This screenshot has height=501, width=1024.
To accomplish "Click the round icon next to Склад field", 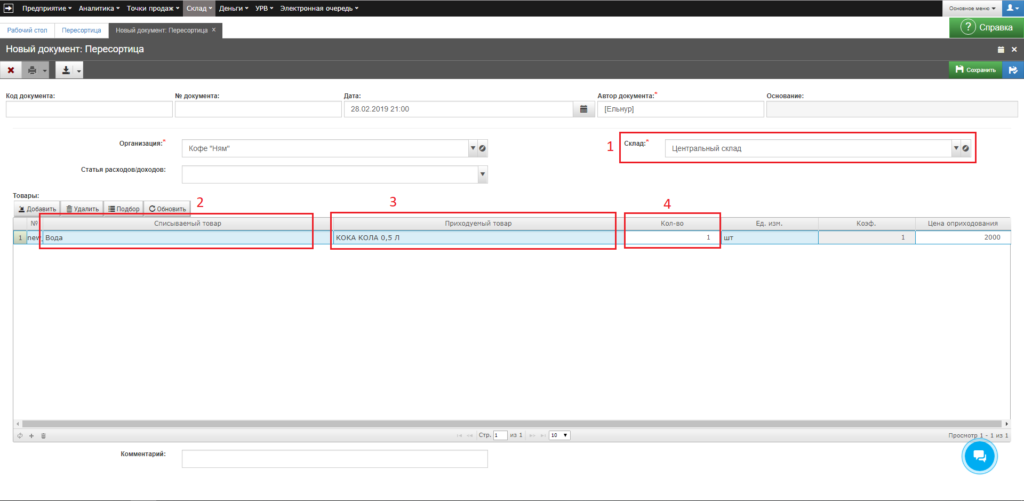I will point(966,148).
